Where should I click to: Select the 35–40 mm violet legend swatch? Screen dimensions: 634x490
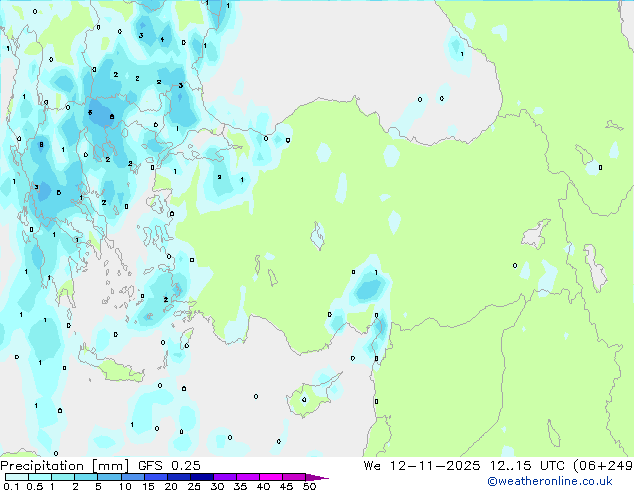247,477
